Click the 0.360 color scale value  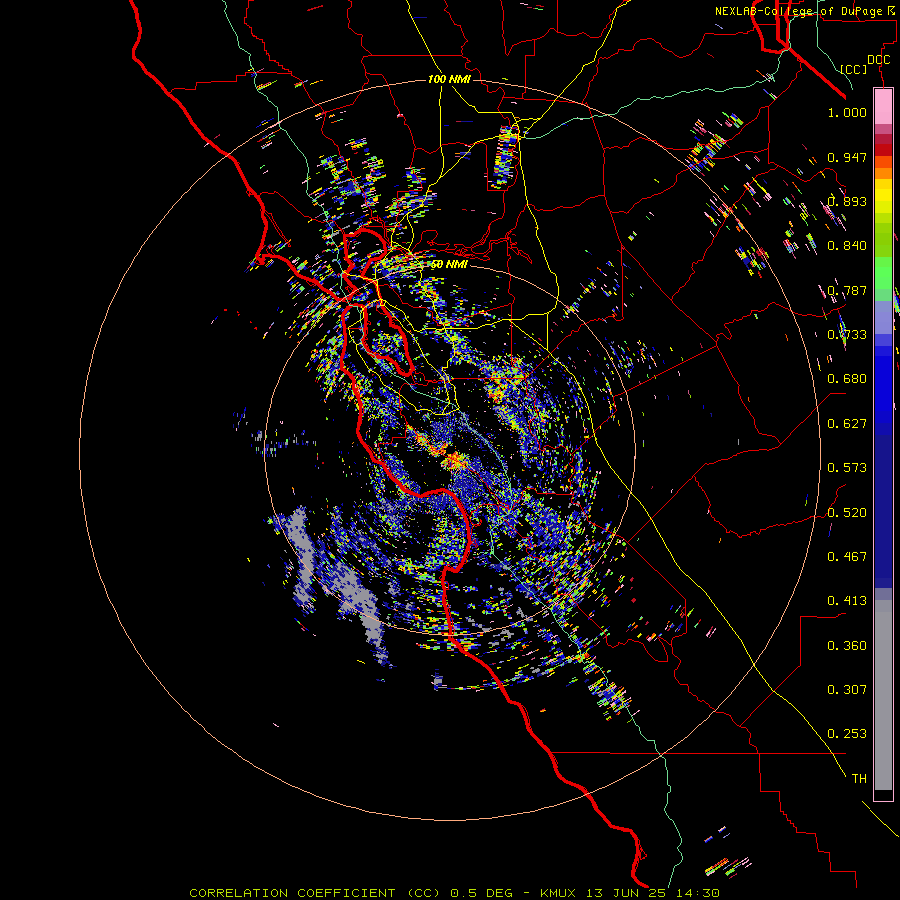(847, 646)
